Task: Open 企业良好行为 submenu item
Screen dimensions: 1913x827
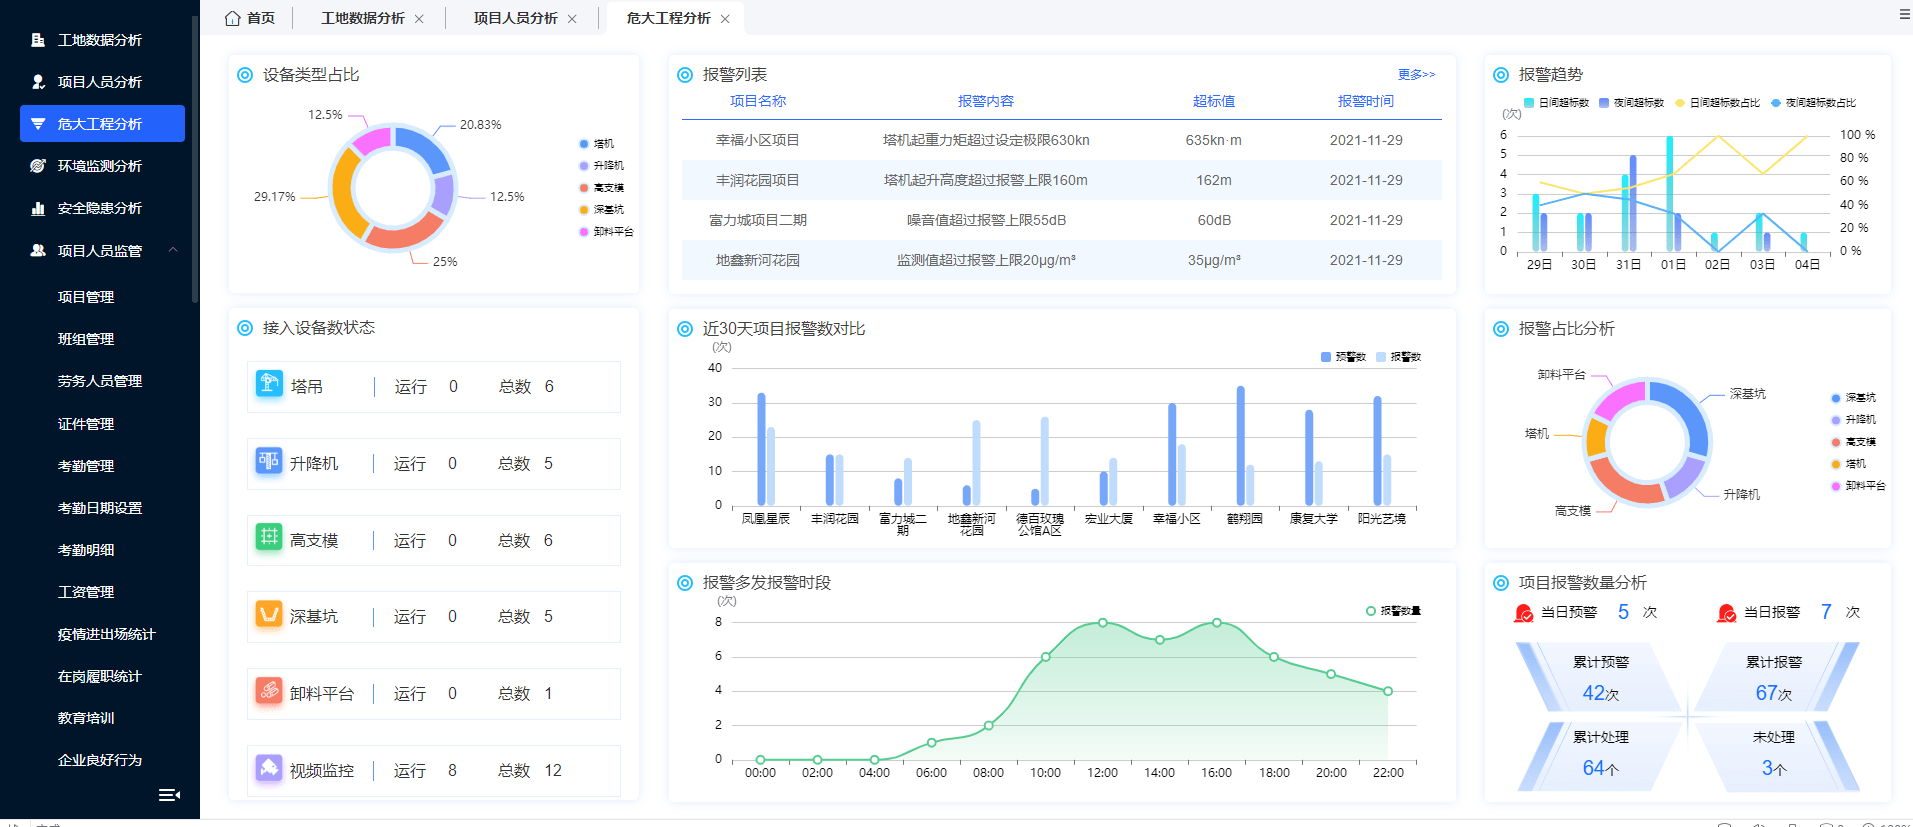Action: [100, 760]
